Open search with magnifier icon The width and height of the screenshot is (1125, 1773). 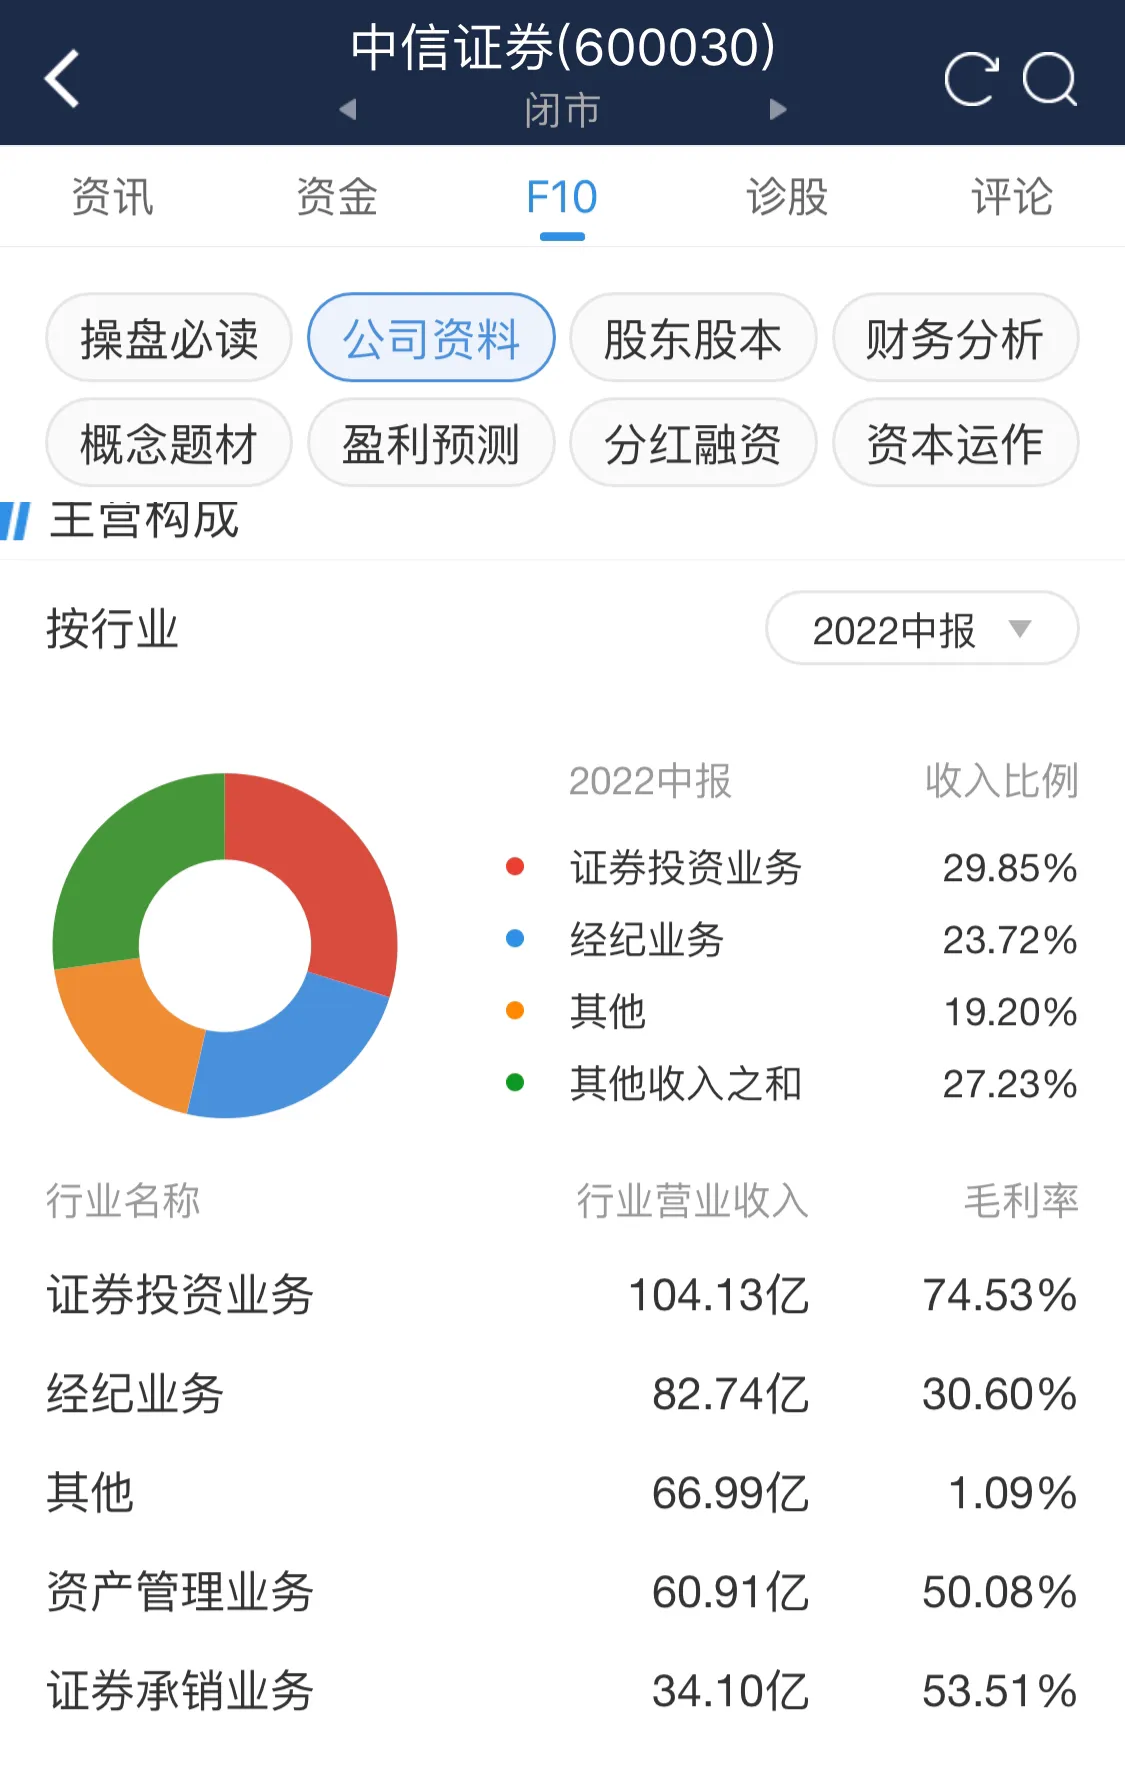1050,78
